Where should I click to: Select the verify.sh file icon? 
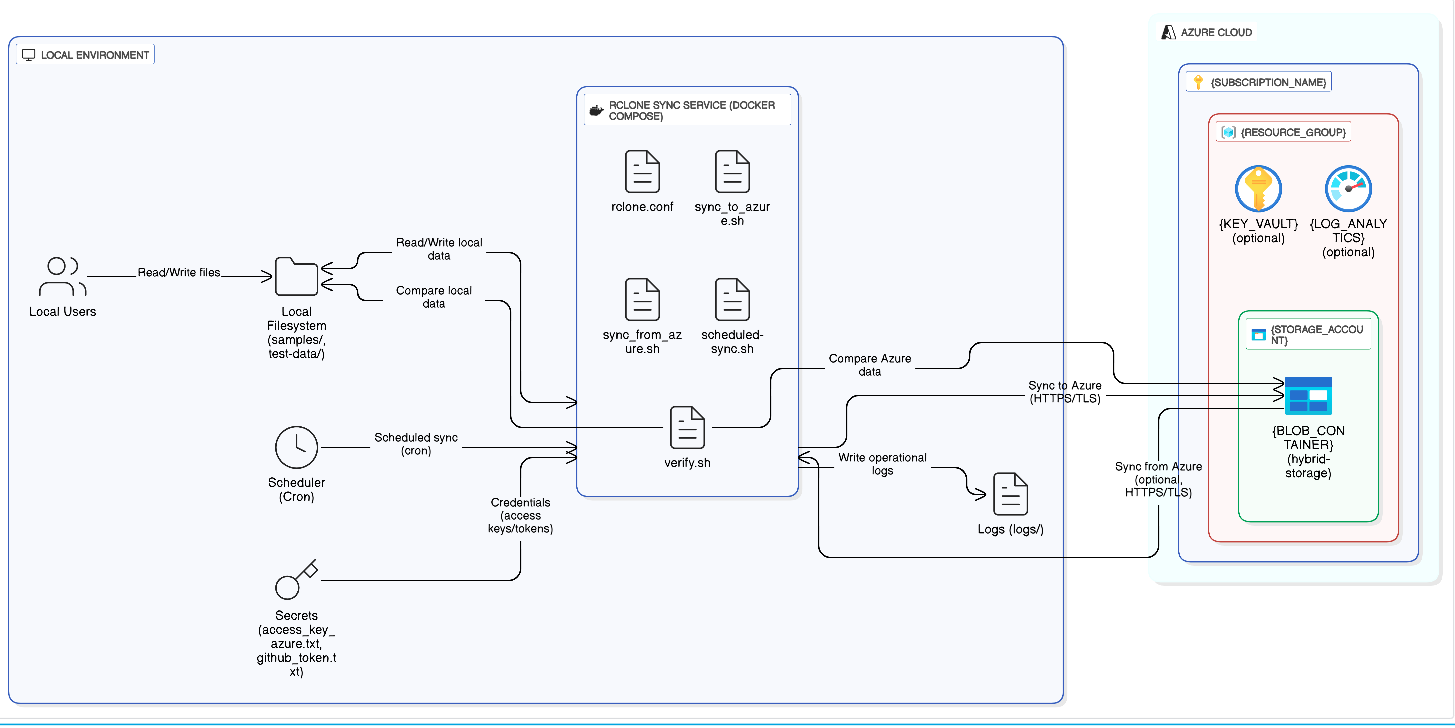click(687, 427)
